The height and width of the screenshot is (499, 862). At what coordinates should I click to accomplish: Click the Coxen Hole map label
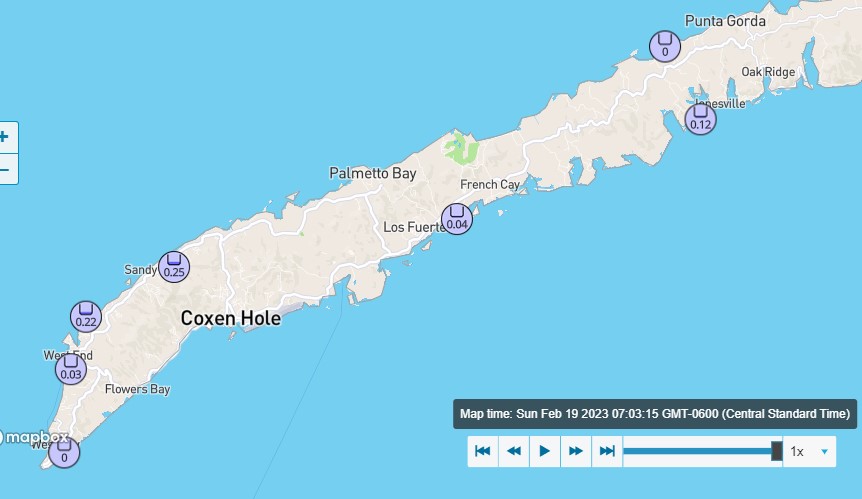(x=231, y=318)
